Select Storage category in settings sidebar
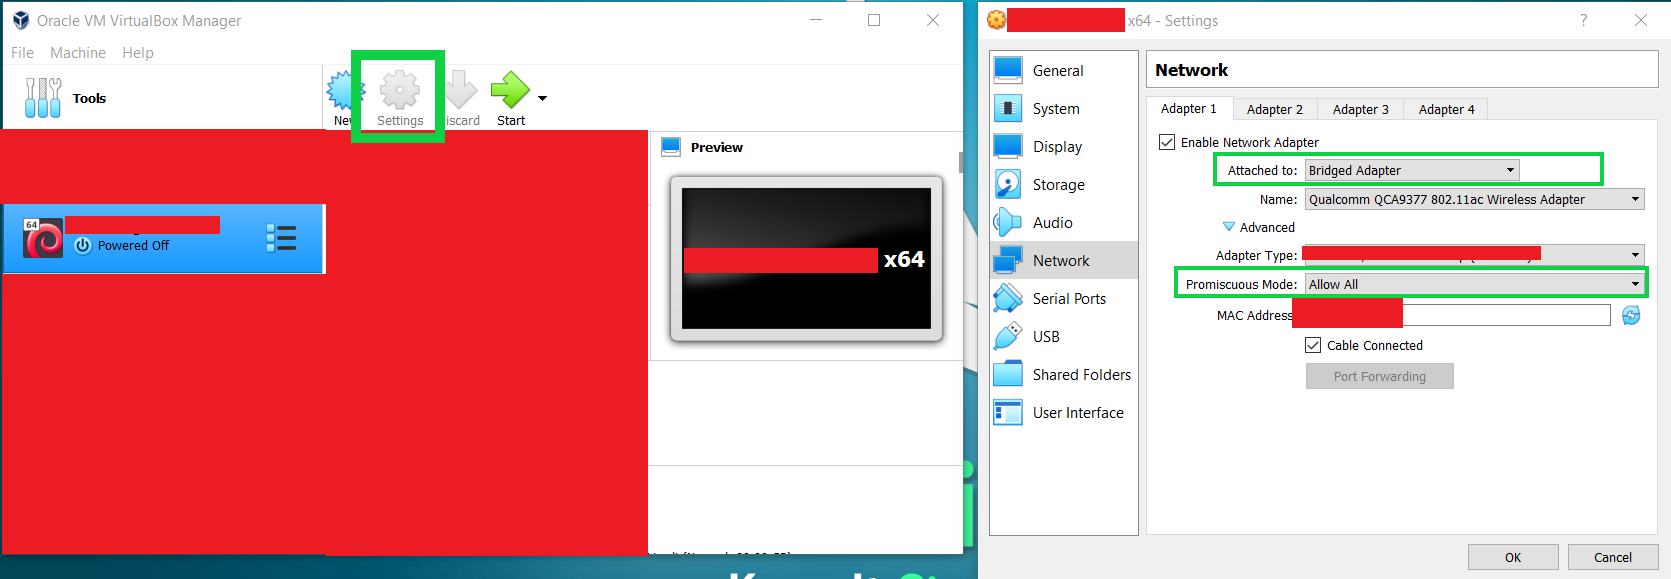The width and height of the screenshot is (1671, 579). [x=1058, y=185]
